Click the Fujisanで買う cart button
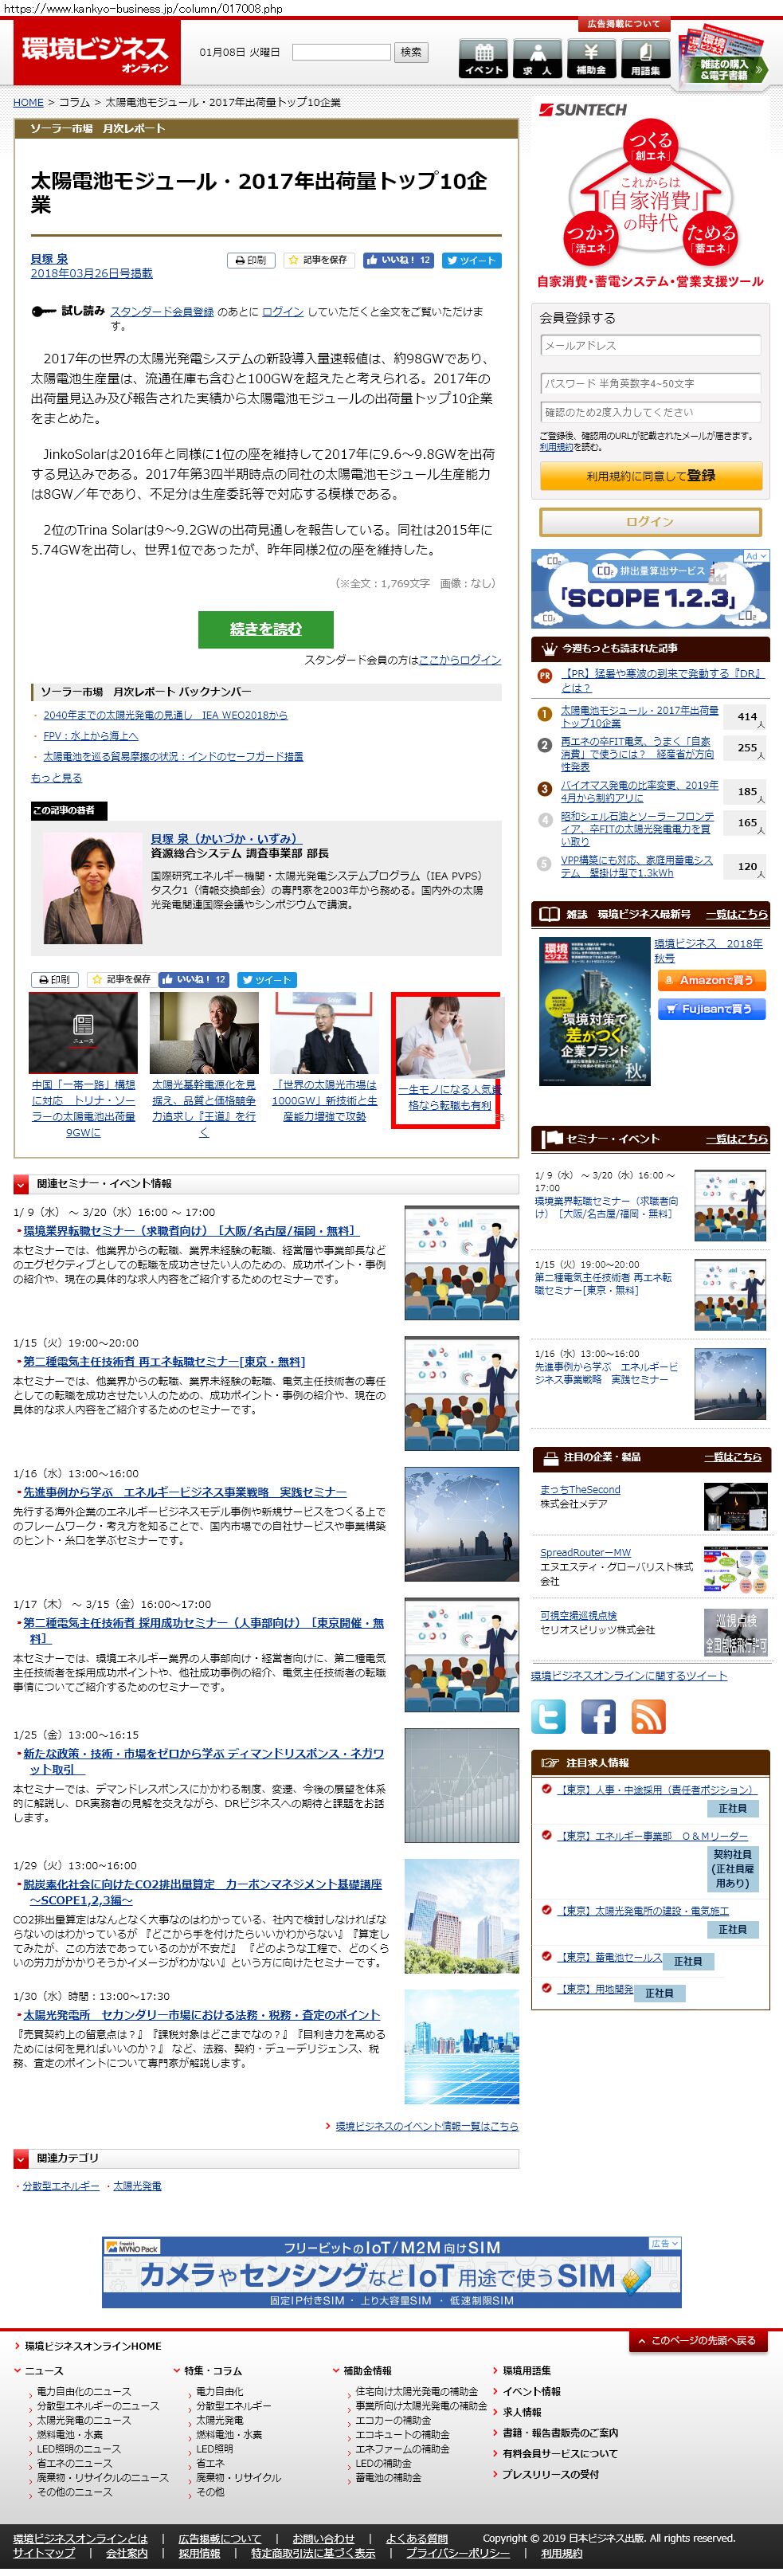 [711, 1009]
